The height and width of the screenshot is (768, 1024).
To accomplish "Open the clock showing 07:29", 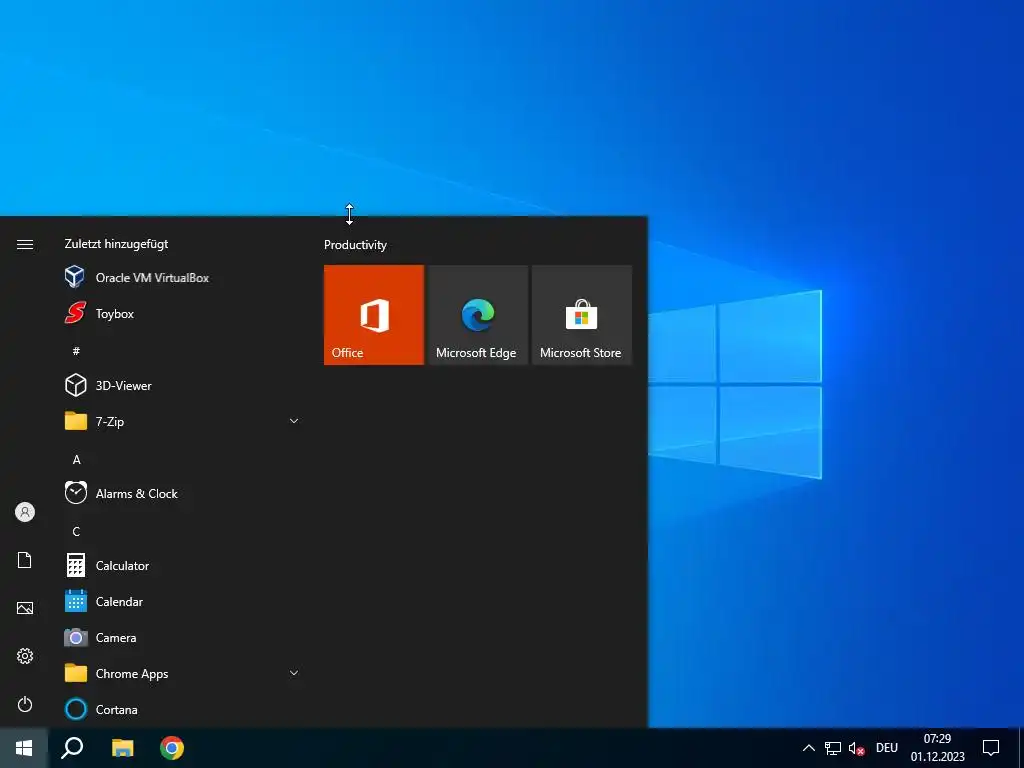I will [x=937, y=748].
